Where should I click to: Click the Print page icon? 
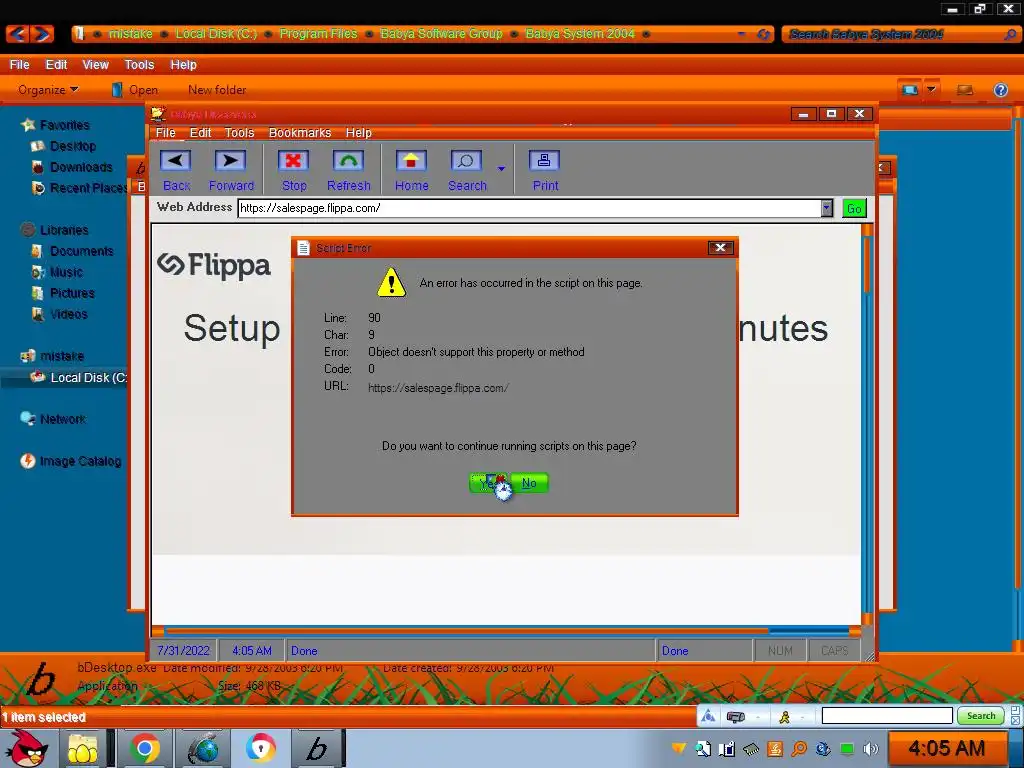tap(544, 161)
